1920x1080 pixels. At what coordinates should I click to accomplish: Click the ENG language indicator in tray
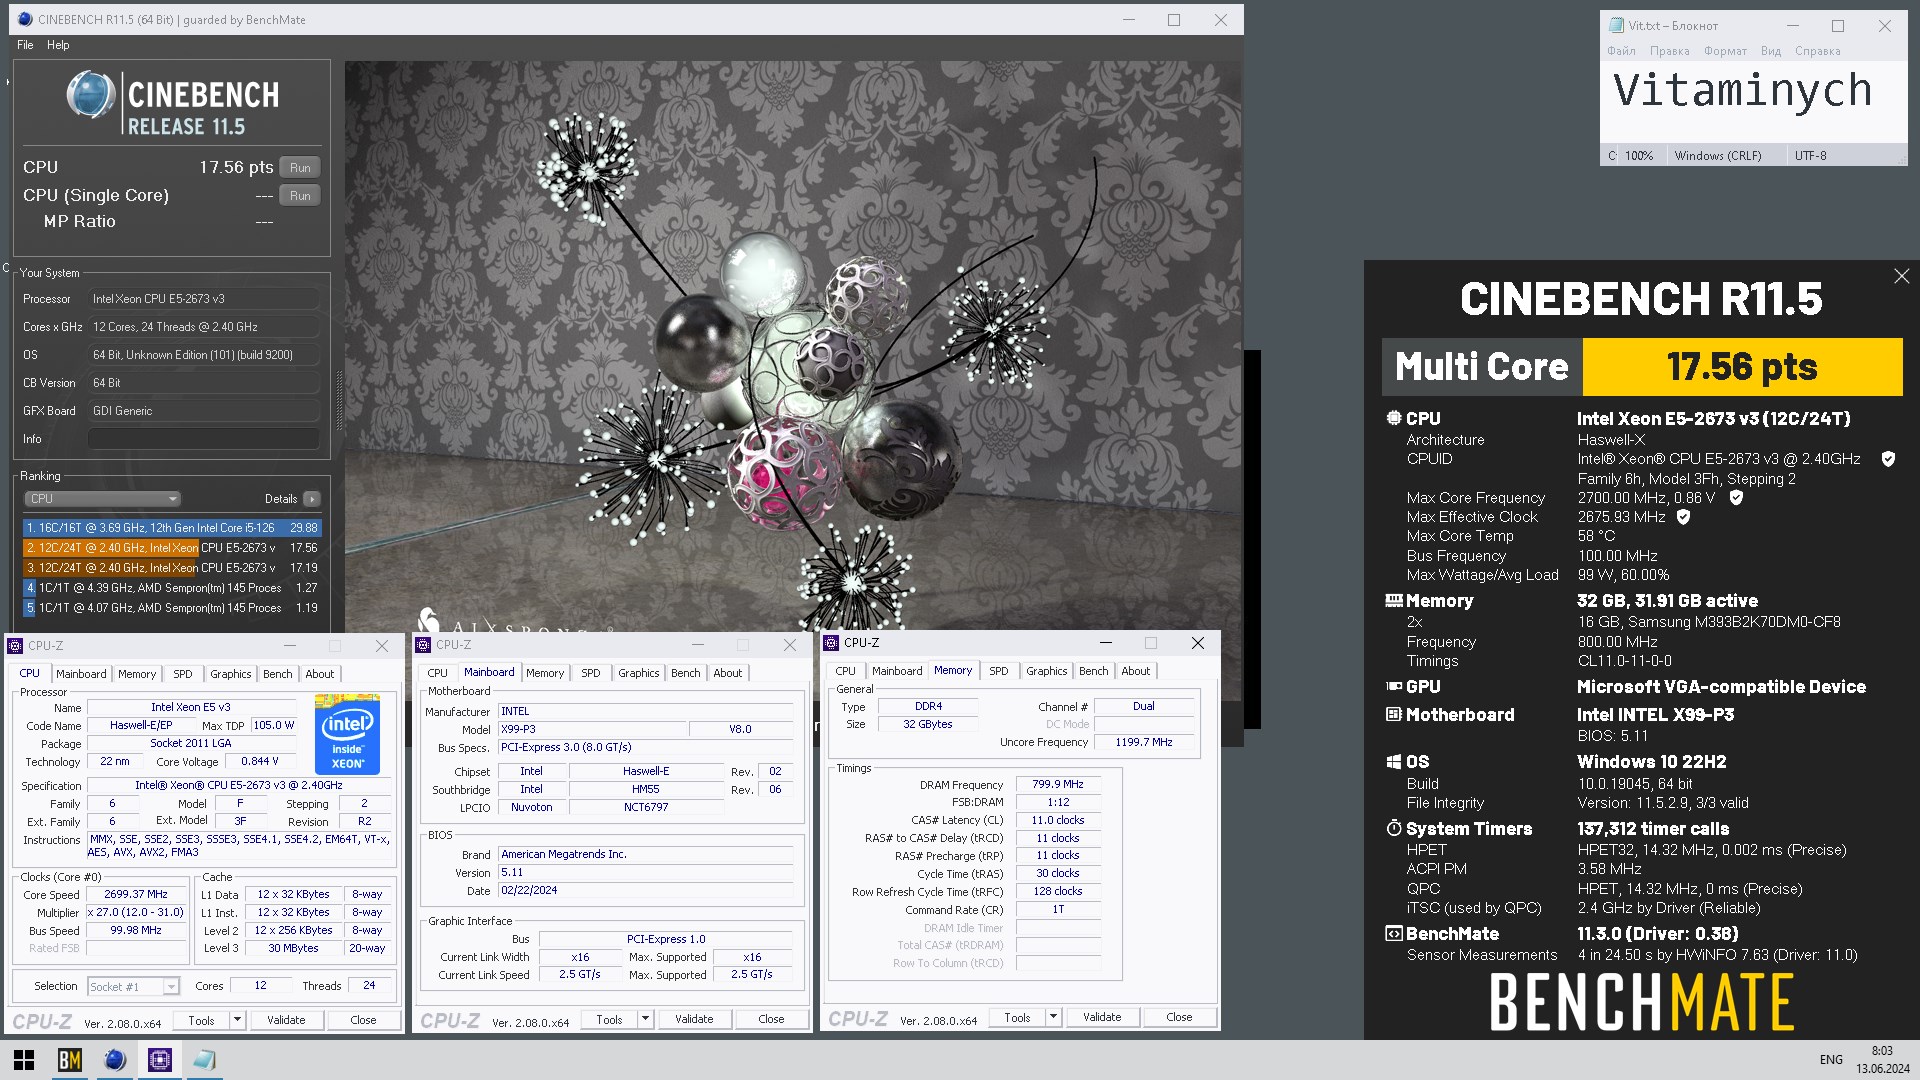tap(1831, 1060)
